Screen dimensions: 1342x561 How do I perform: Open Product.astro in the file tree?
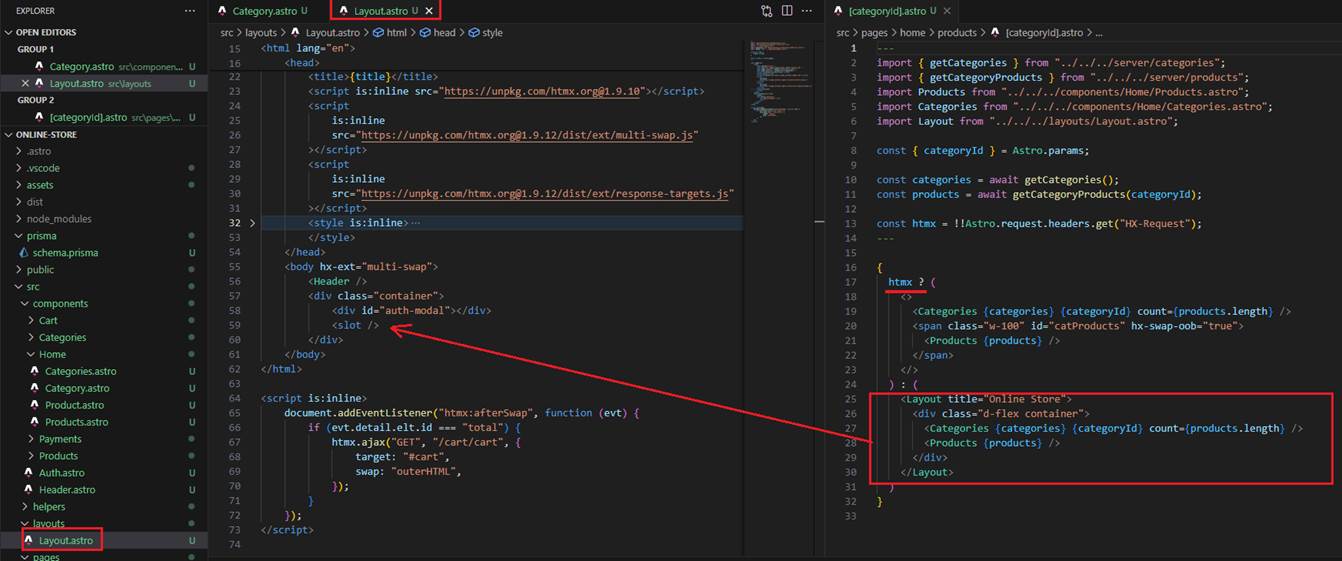point(74,405)
